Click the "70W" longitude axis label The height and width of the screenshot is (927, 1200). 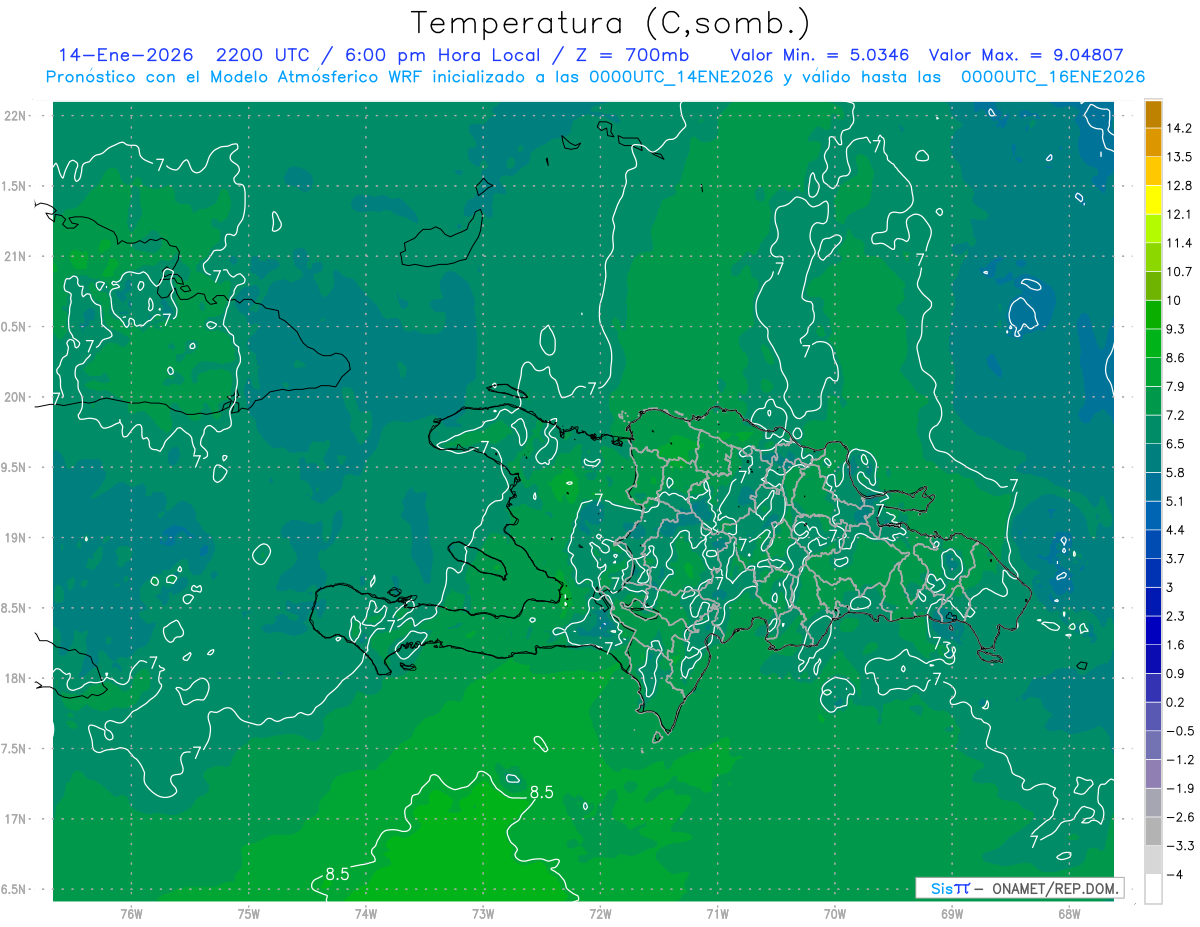(835, 914)
